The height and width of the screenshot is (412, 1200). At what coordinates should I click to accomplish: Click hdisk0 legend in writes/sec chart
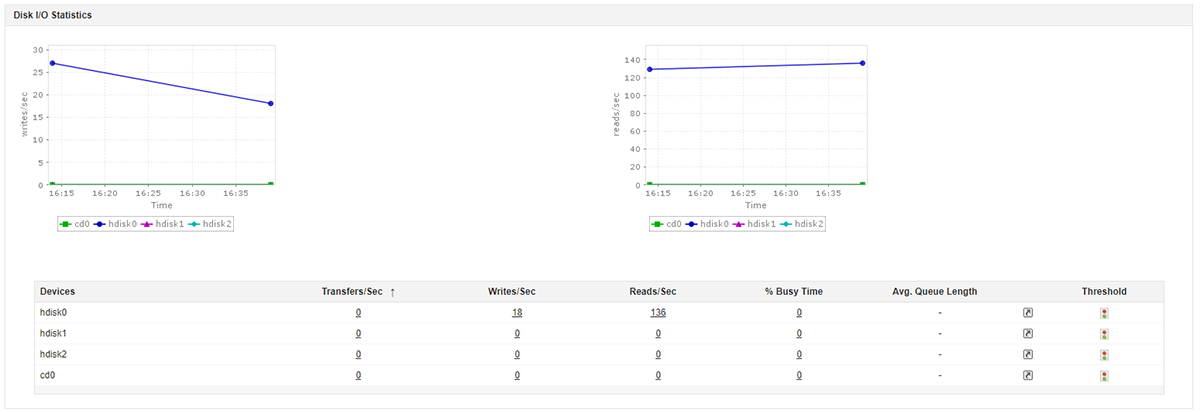coord(116,224)
